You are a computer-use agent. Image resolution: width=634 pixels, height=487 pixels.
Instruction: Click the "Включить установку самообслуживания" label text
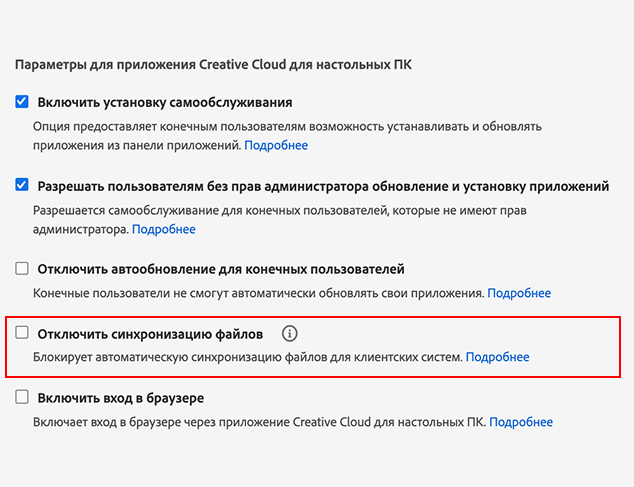(x=165, y=102)
